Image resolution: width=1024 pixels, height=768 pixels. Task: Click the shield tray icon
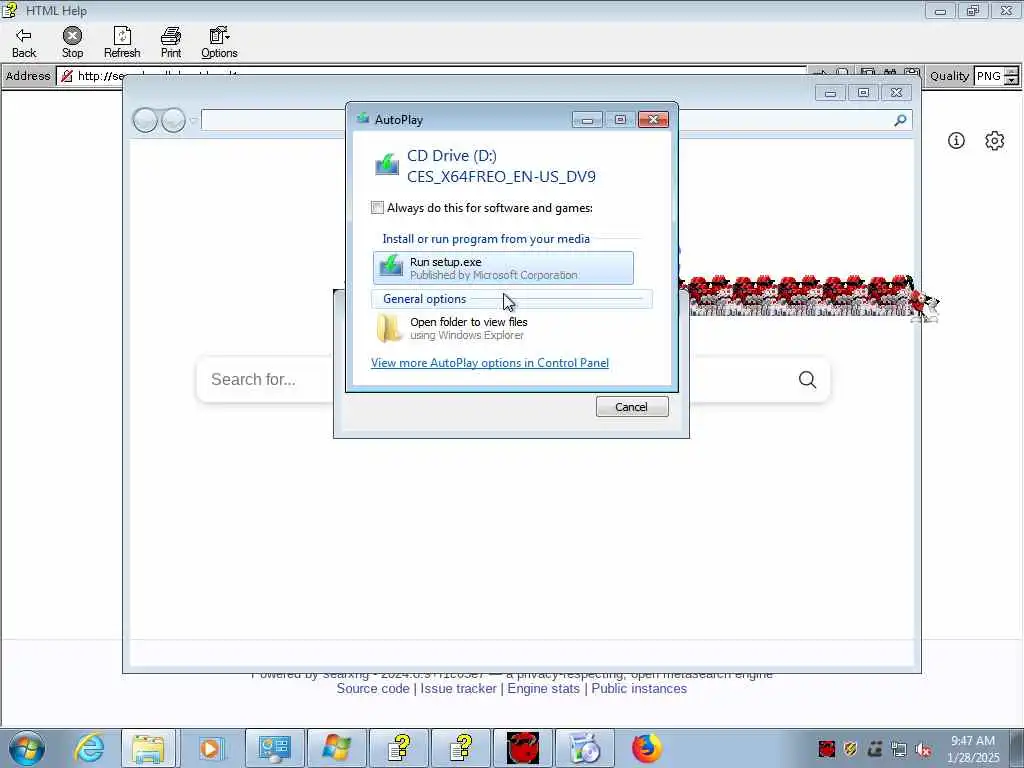pos(850,749)
